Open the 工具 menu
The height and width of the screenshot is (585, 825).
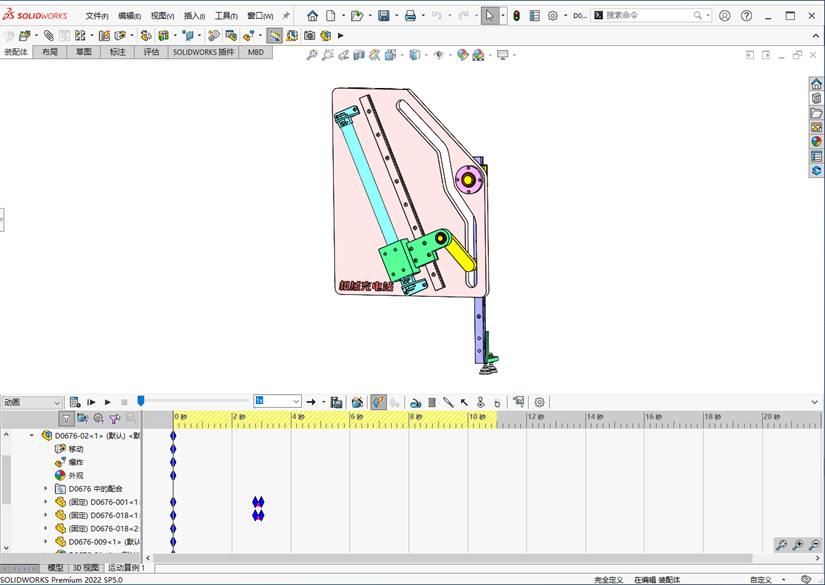tap(226, 16)
